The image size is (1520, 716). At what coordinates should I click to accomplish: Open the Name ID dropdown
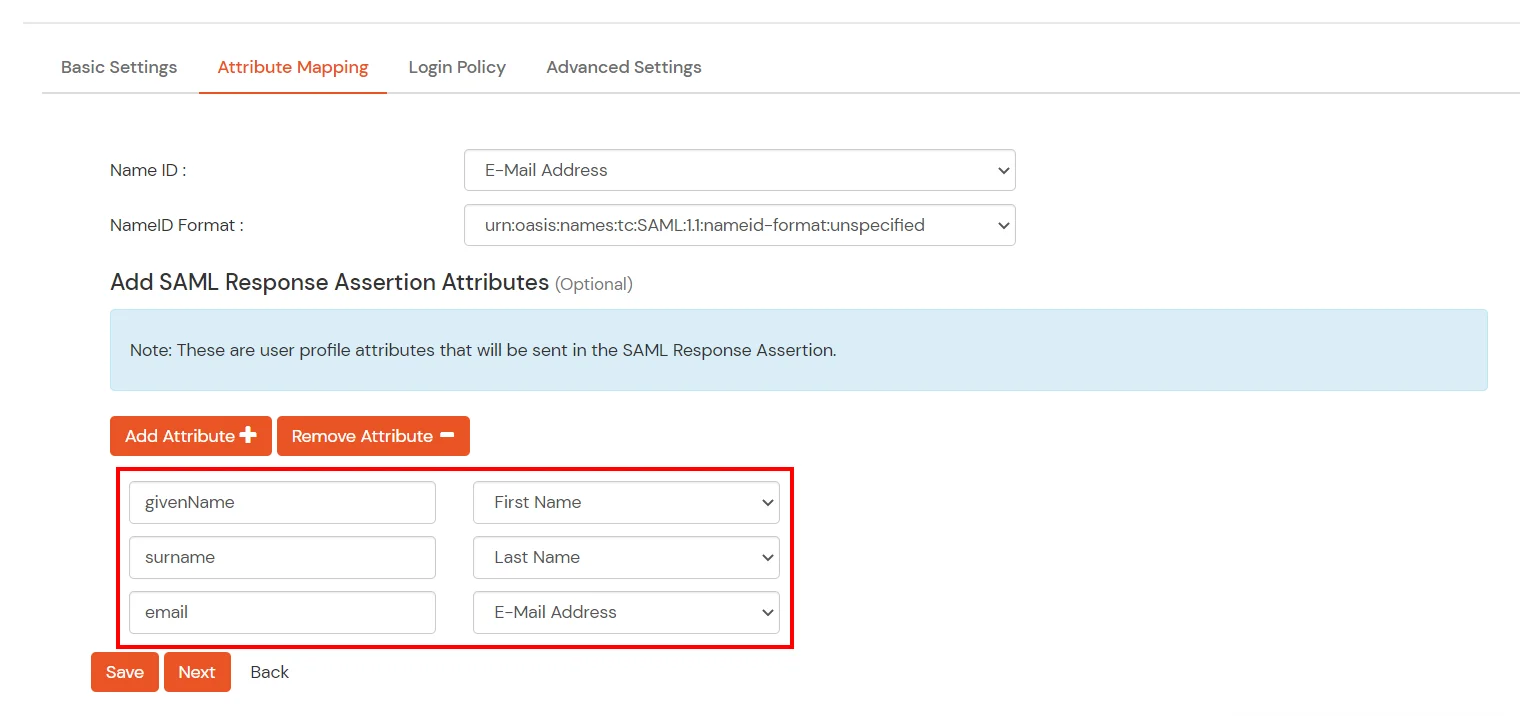coord(740,170)
